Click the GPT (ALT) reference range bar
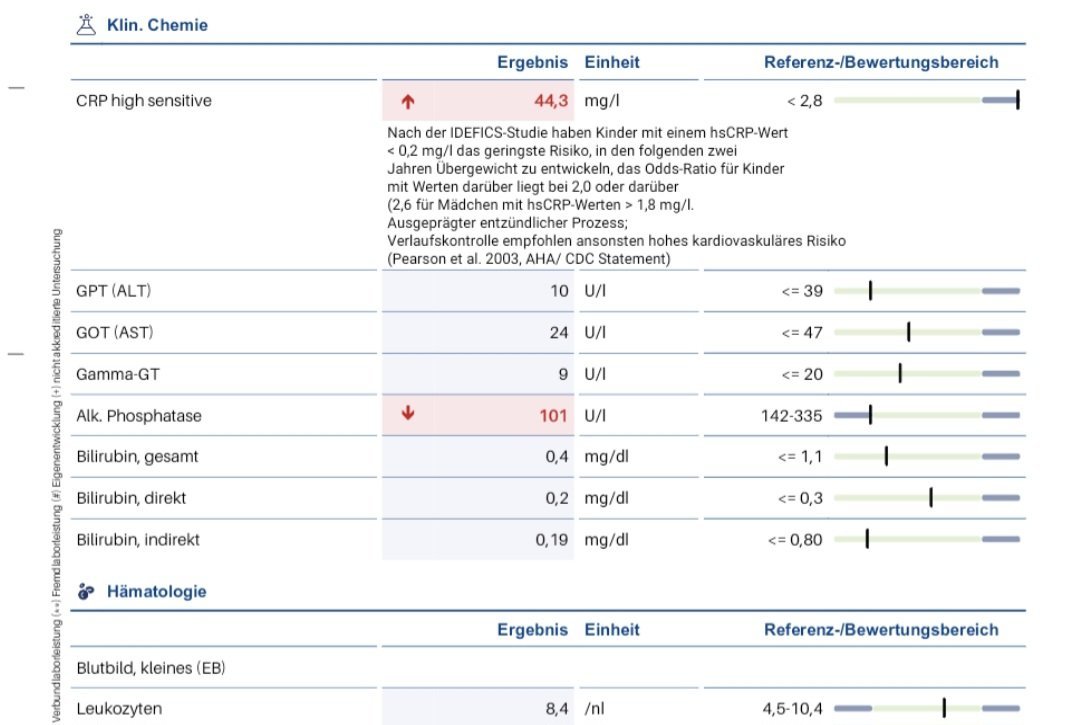The image size is (1080, 725). [x=926, y=291]
